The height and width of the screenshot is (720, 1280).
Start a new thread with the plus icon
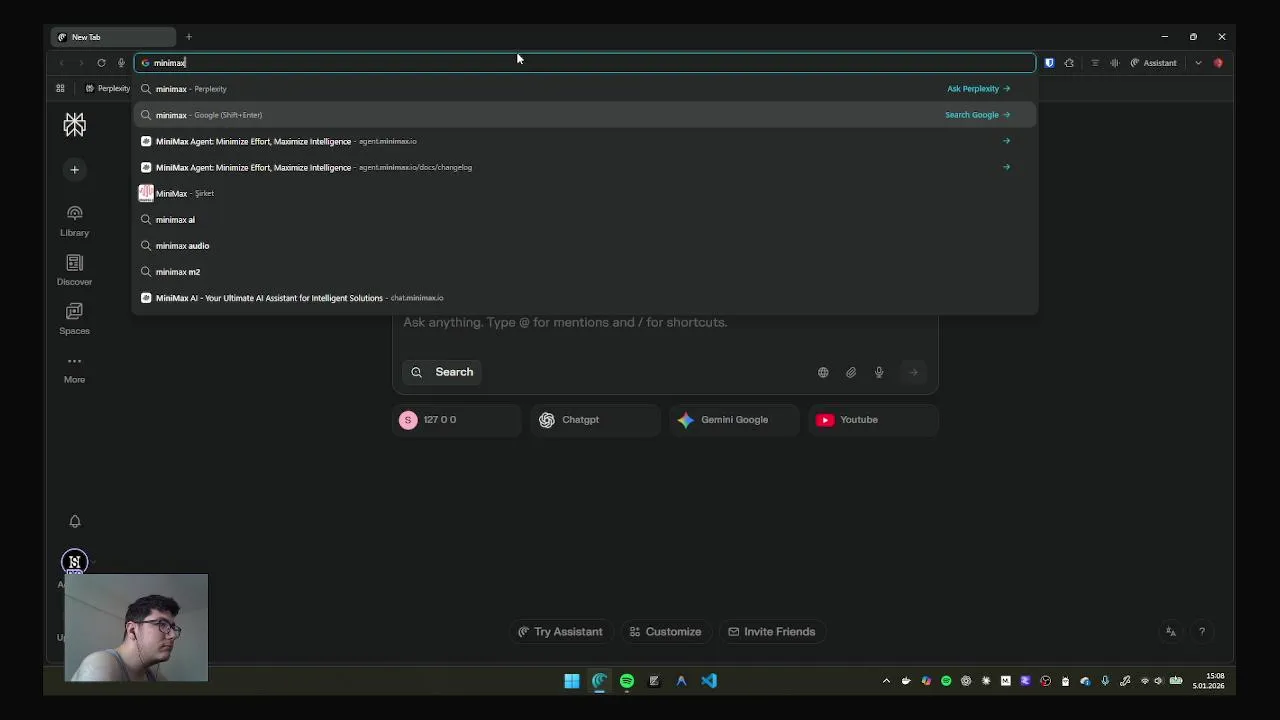coord(74,170)
